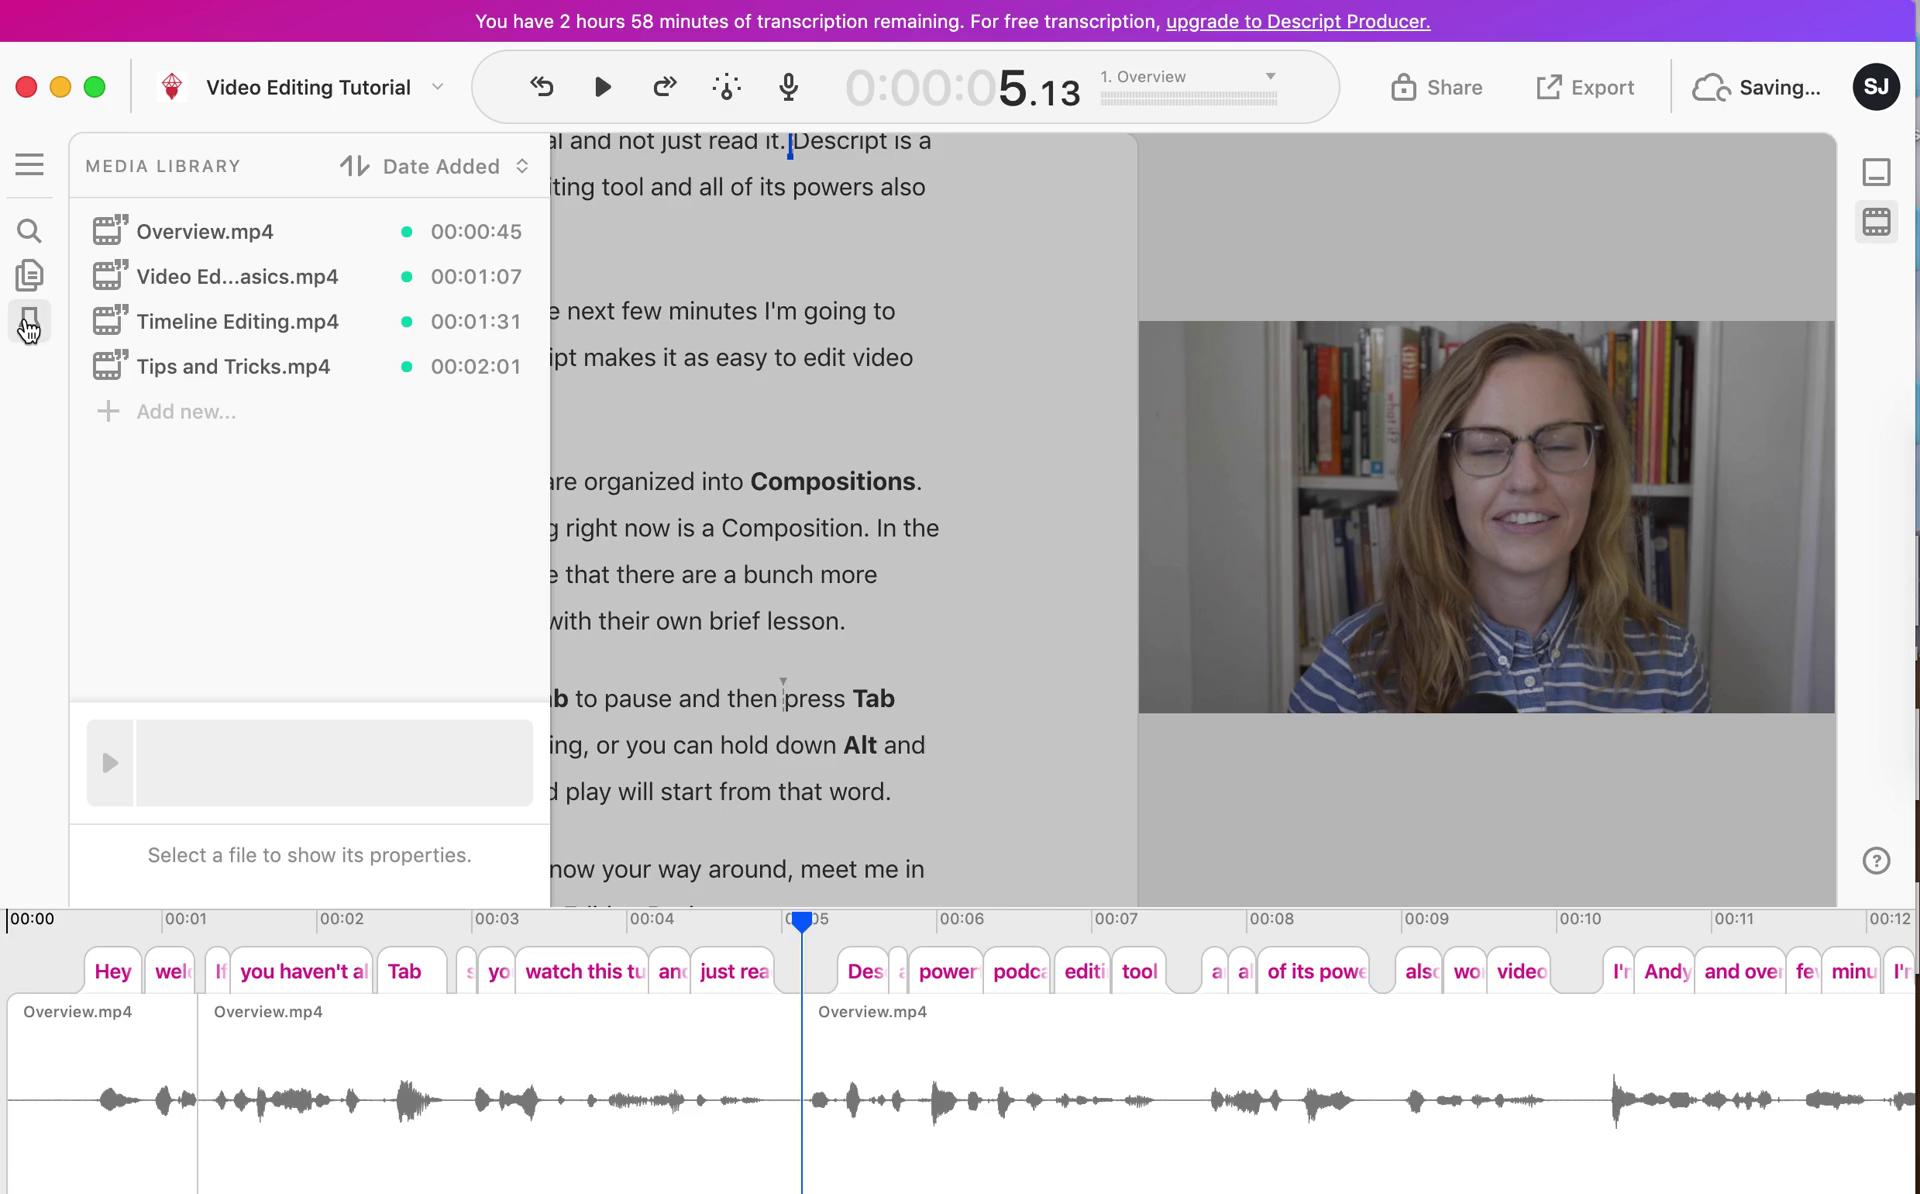Click the word 'Compositions' in the script
The image size is (1920, 1194).
(832, 481)
